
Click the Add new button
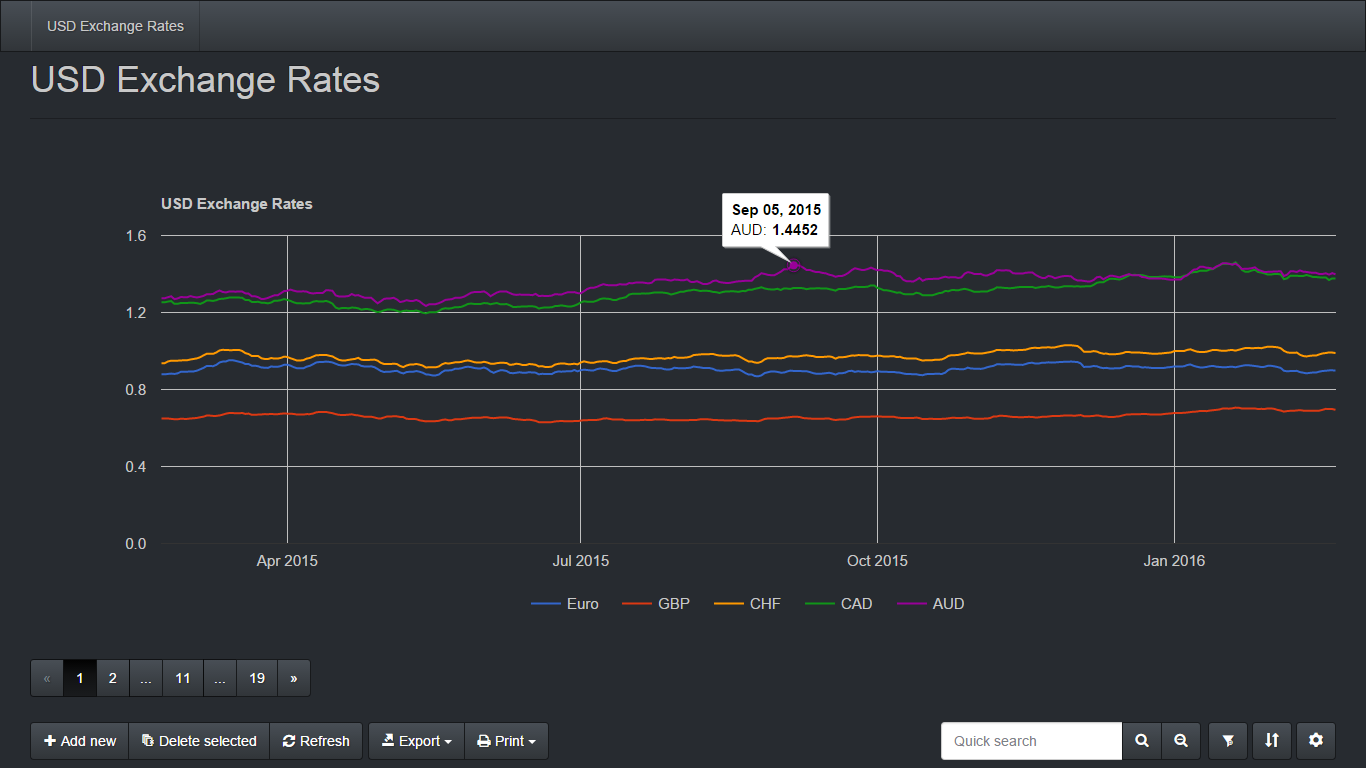coord(80,741)
